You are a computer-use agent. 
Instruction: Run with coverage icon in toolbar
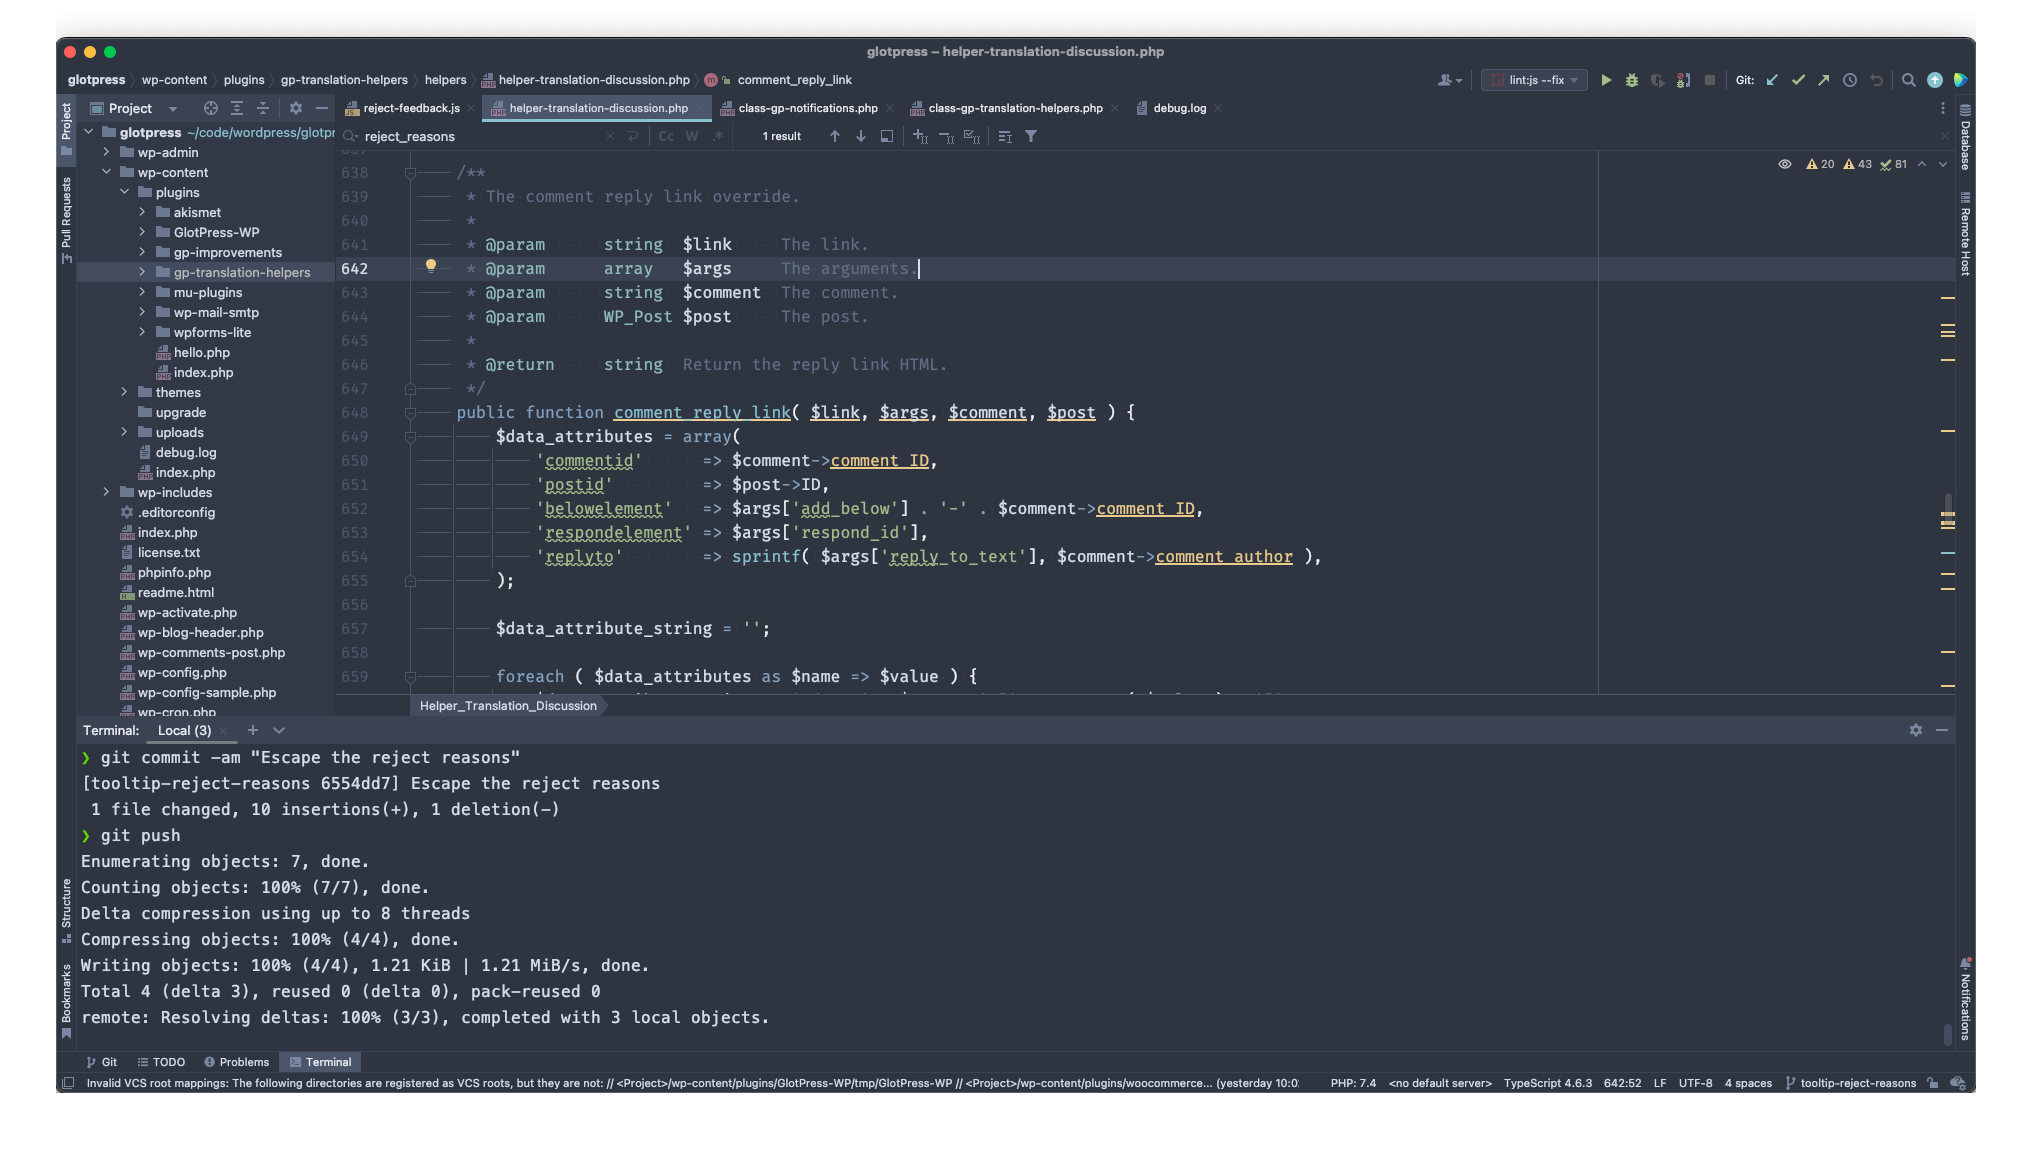1658,80
